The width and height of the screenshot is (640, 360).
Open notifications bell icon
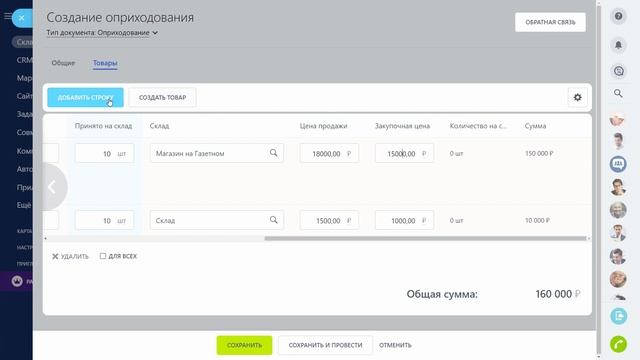[x=618, y=44]
